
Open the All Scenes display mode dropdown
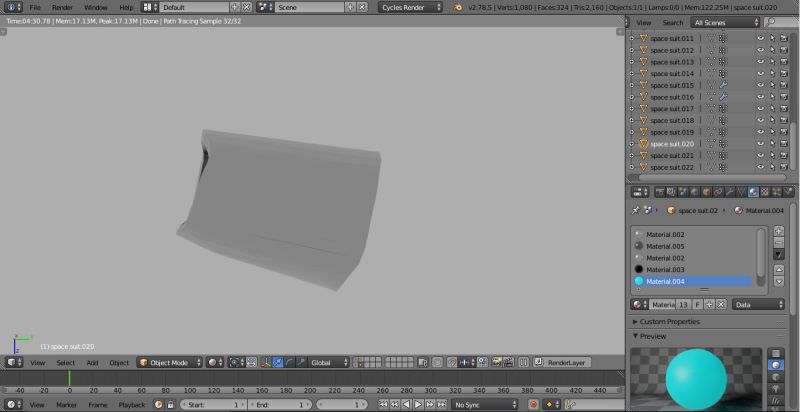[725, 22]
